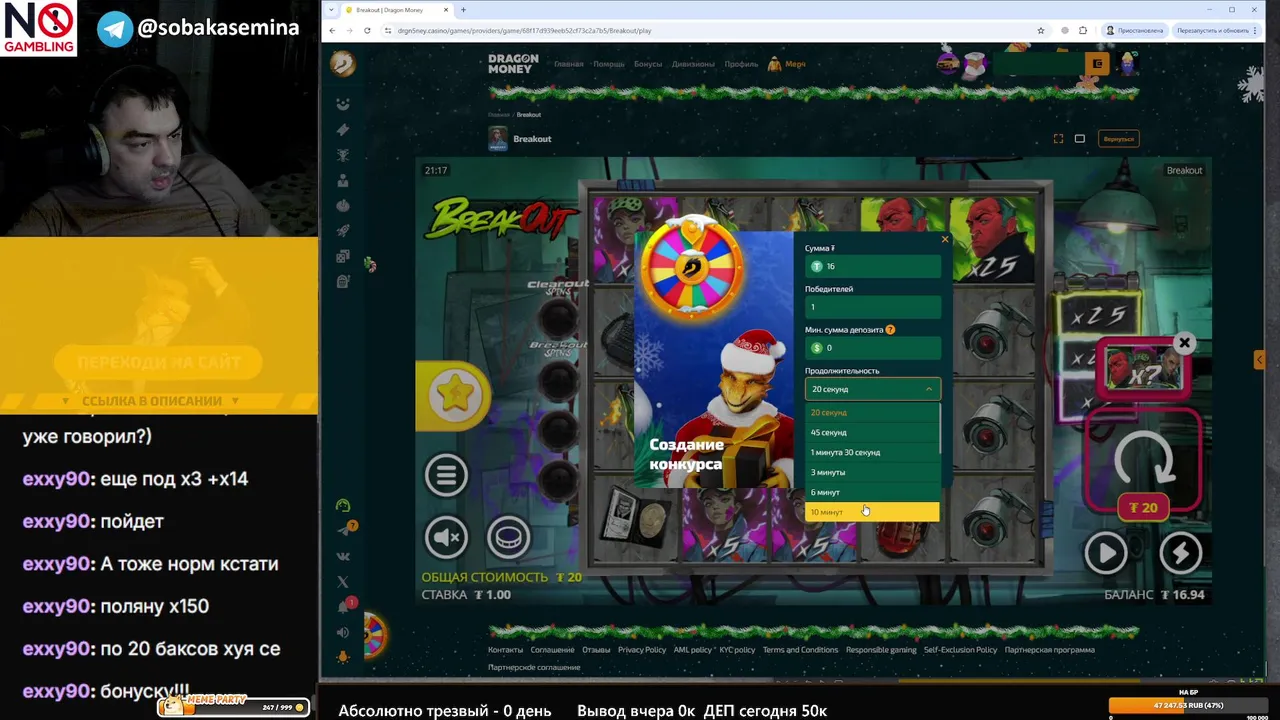Open Chrome extensions puzzle icon

[1083, 30]
